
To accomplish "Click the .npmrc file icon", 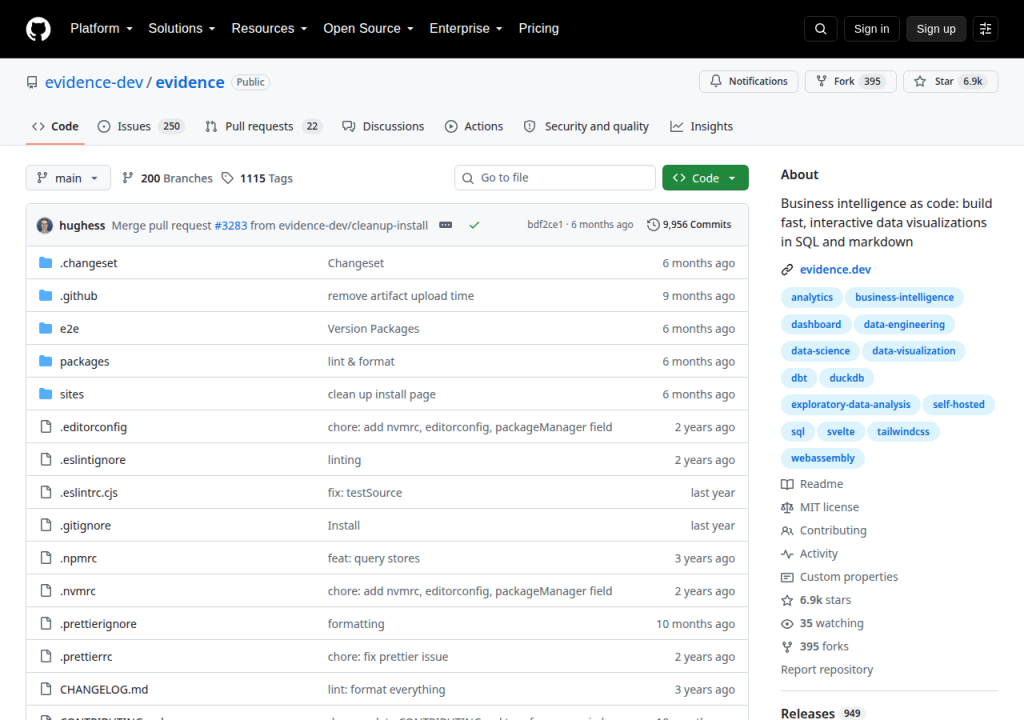I will tap(46, 557).
